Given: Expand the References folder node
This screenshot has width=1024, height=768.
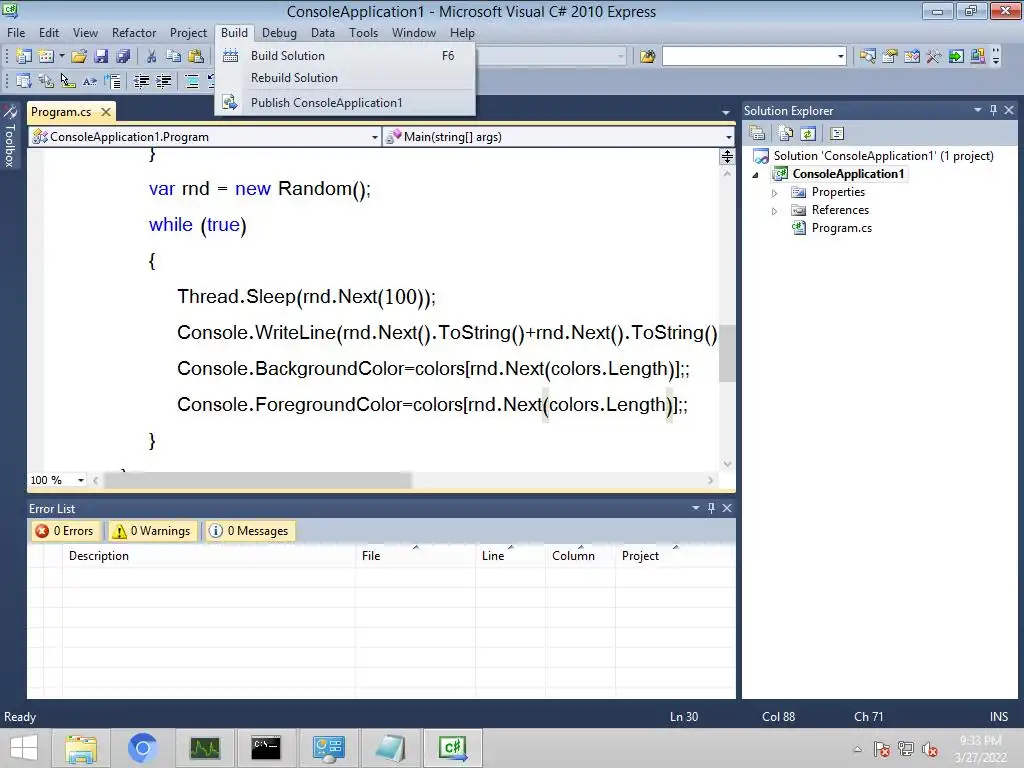Looking at the screenshot, I should (x=775, y=211).
